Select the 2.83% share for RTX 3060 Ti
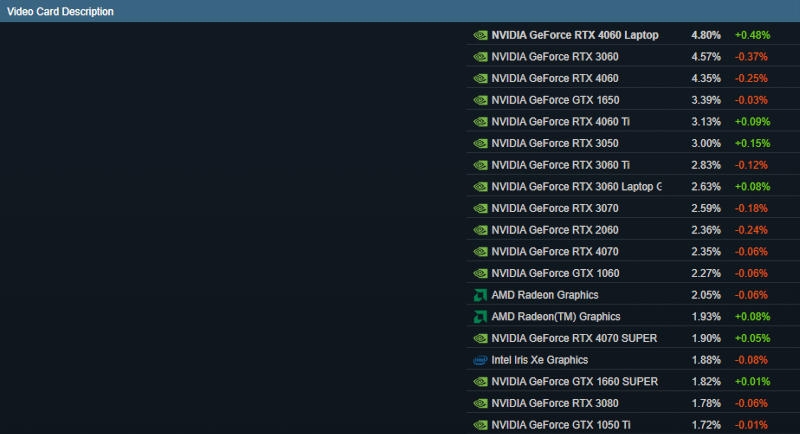This screenshot has width=800, height=434. coord(705,165)
